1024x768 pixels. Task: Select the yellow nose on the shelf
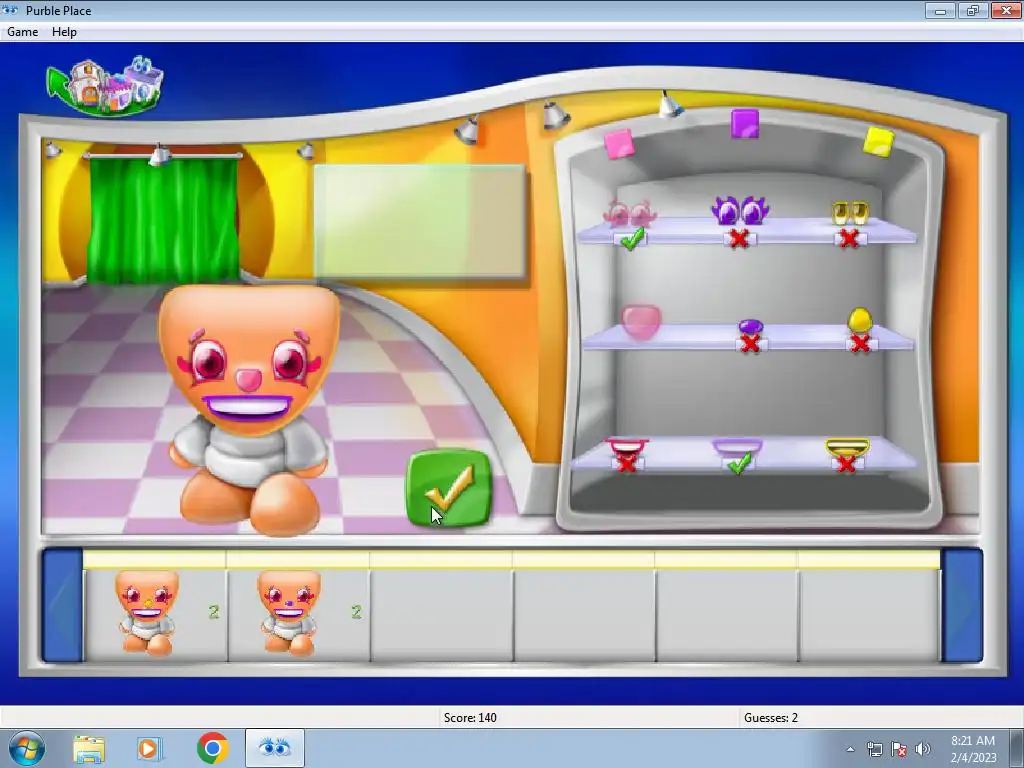coord(859,320)
